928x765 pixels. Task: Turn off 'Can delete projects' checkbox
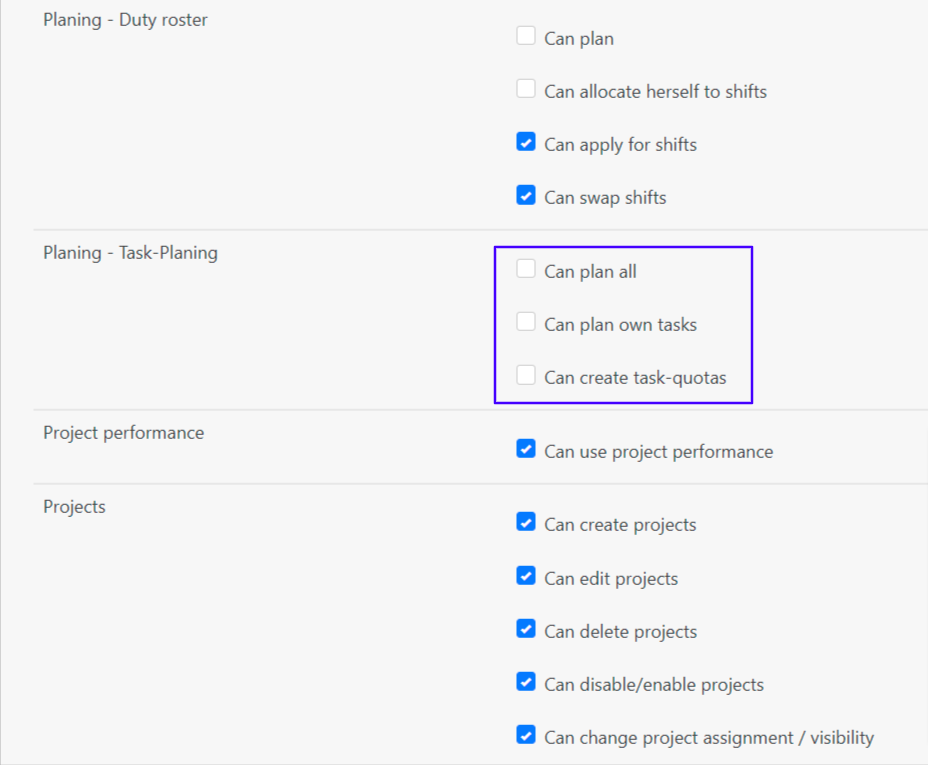click(x=526, y=629)
